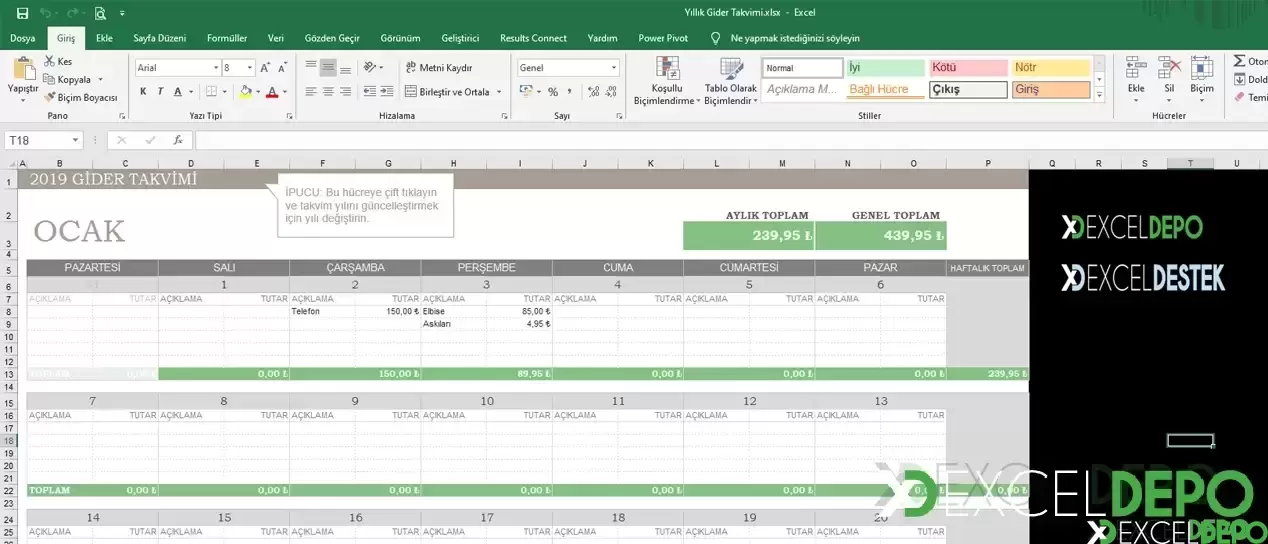Viewport: 1268px width, 544px height.
Task: Open the Biçim format cells menu
Action: tap(1201, 76)
